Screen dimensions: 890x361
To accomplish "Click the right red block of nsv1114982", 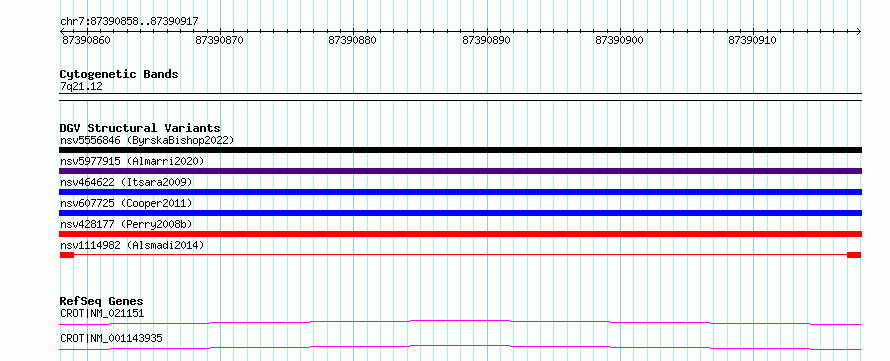I will click(x=854, y=255).
